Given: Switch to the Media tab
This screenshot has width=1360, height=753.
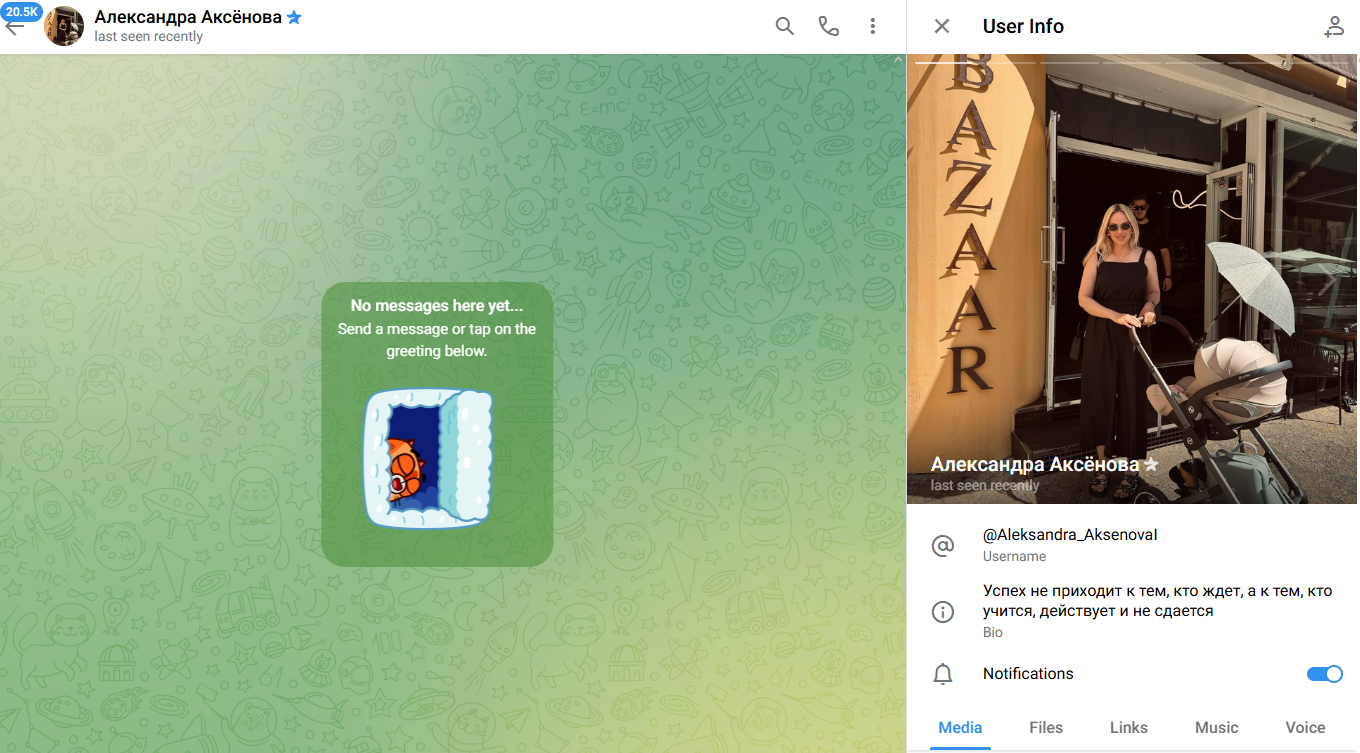Looking at the screenshot, I should point(960,727).
